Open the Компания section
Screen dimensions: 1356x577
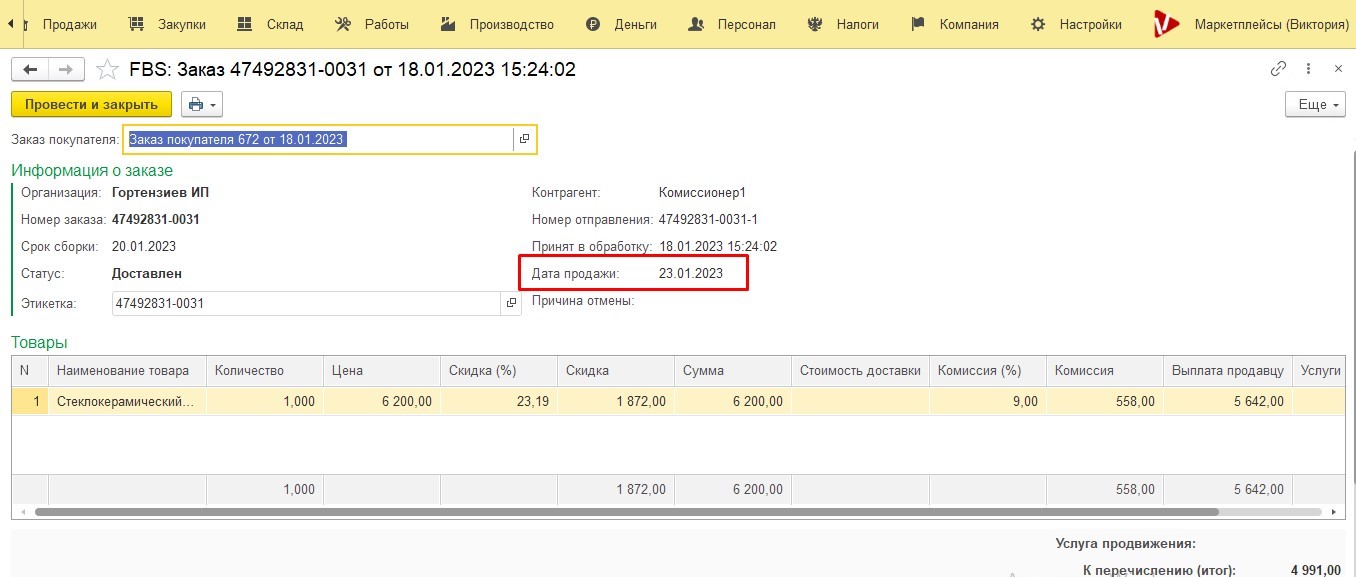coord(955,24)
